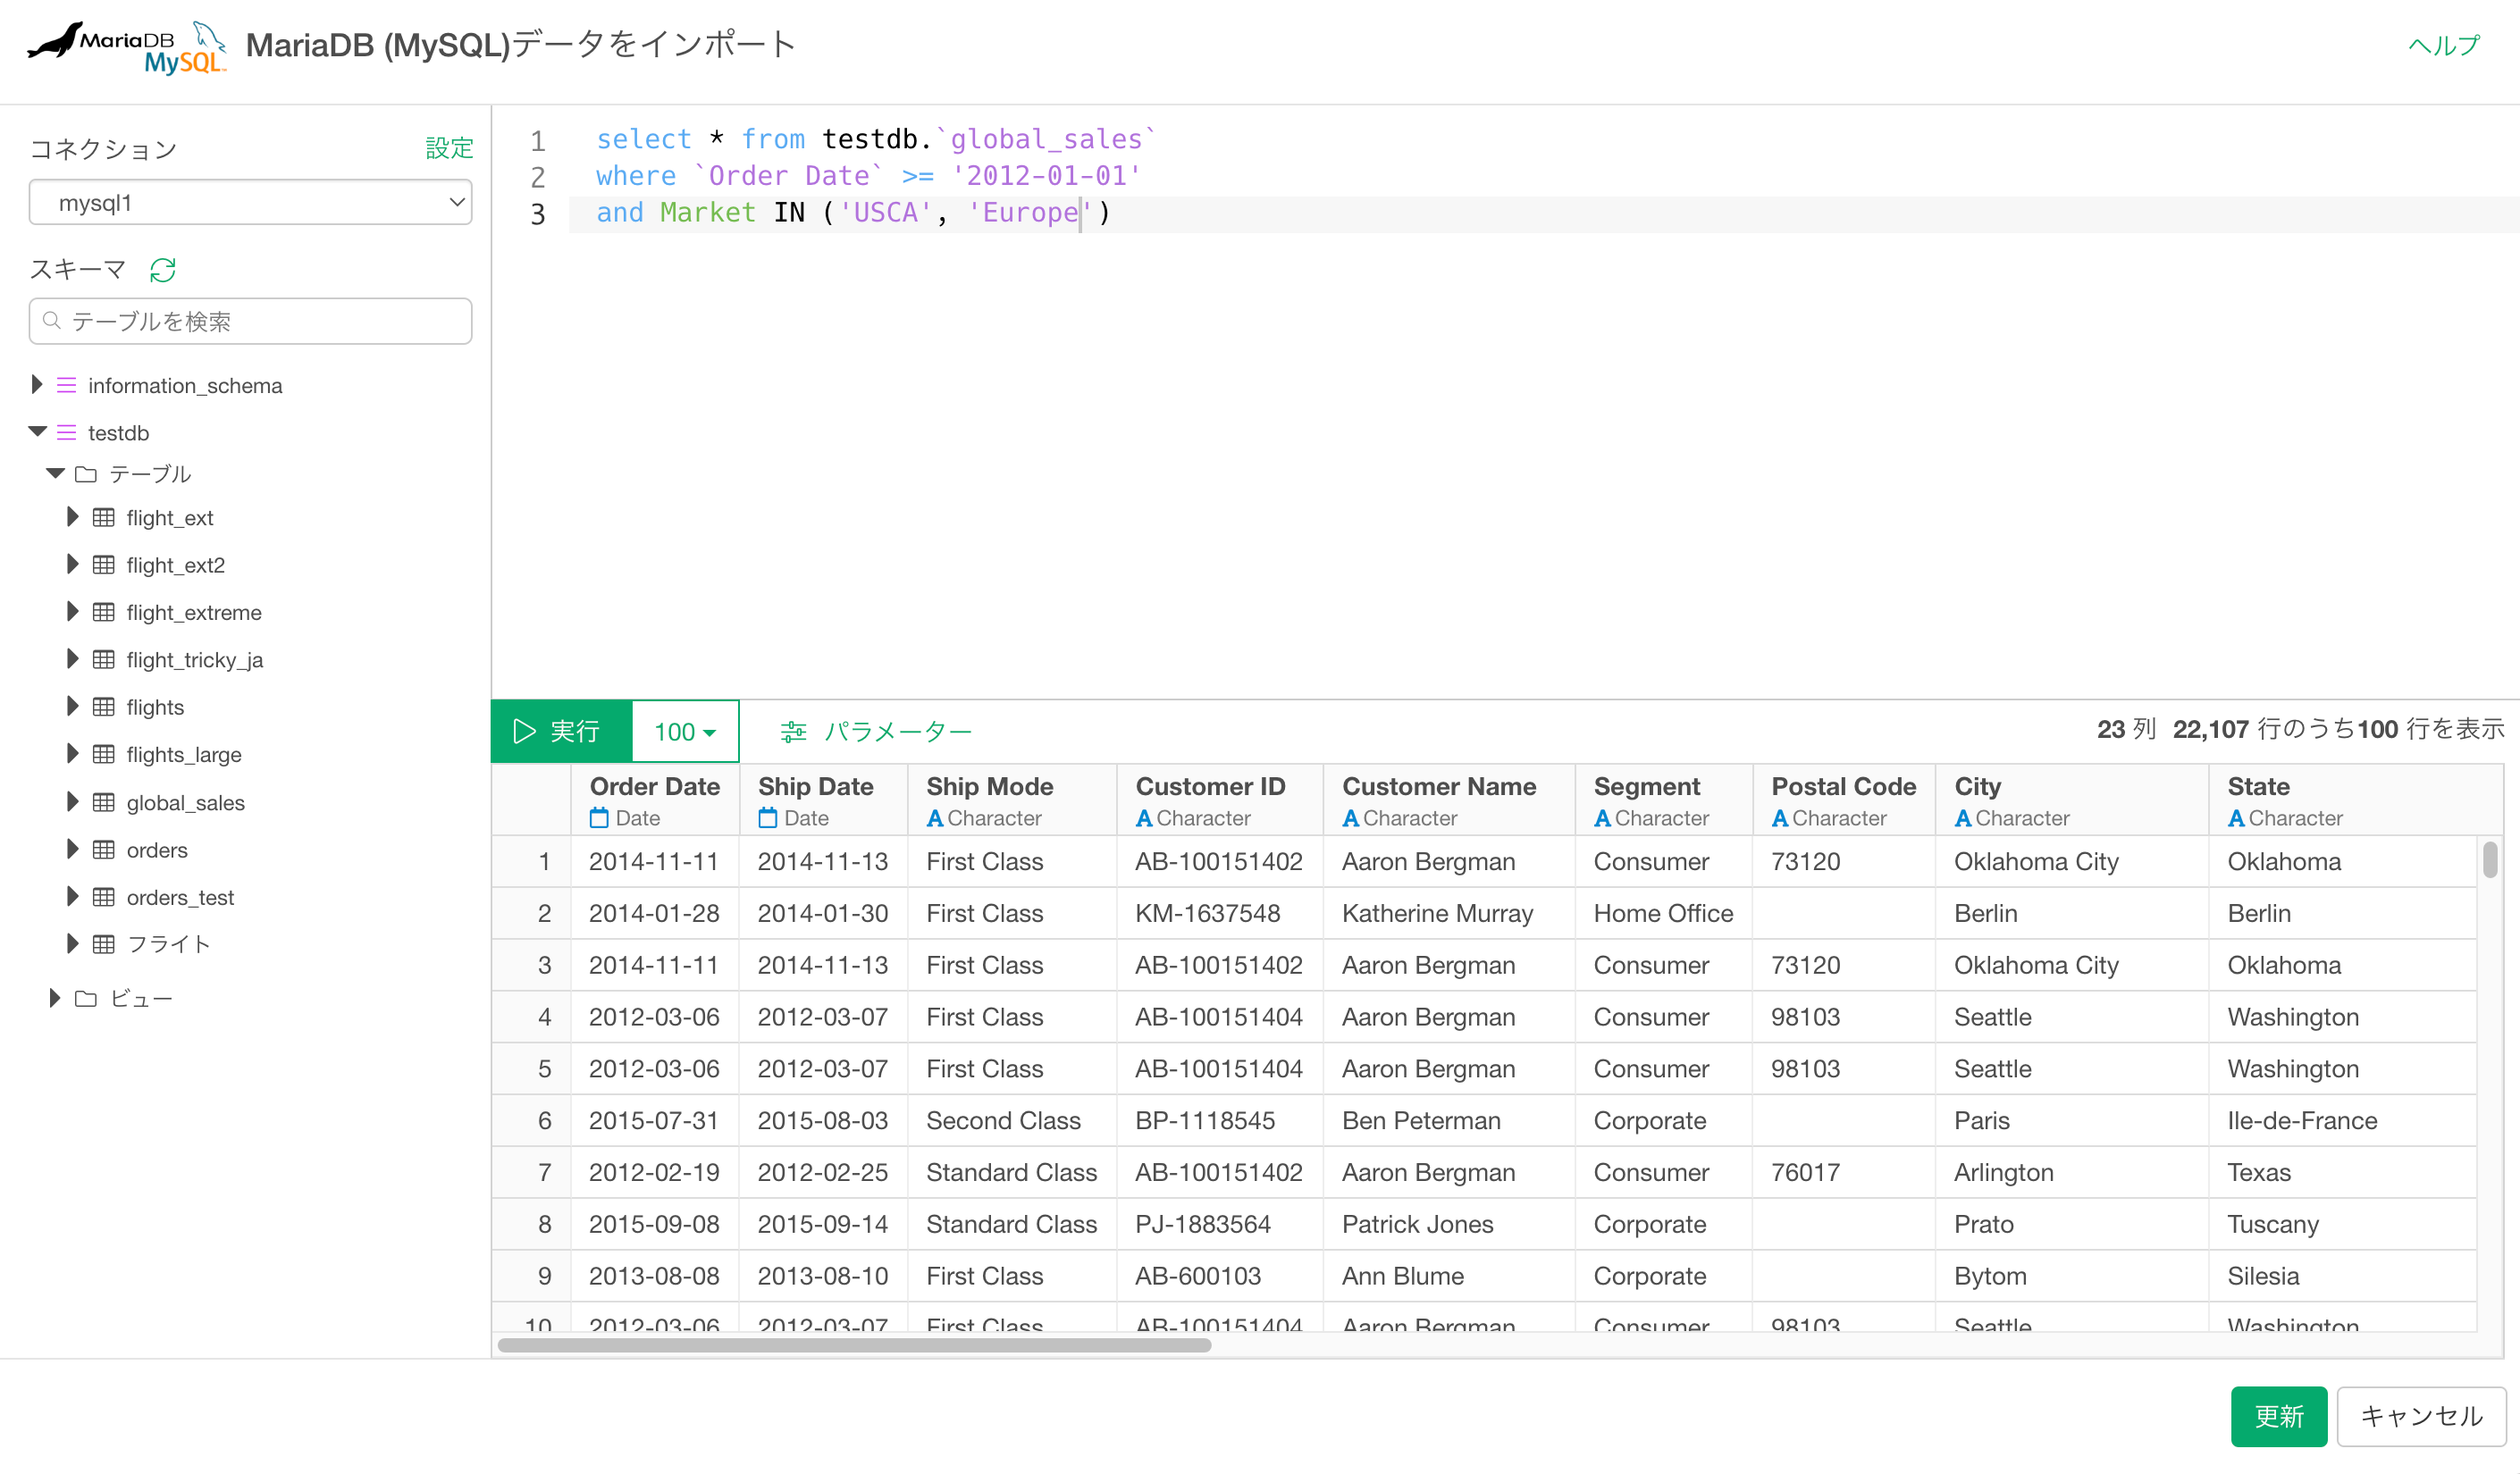
Task: Click the flight_extreme table icon
Action: [104, 612]
